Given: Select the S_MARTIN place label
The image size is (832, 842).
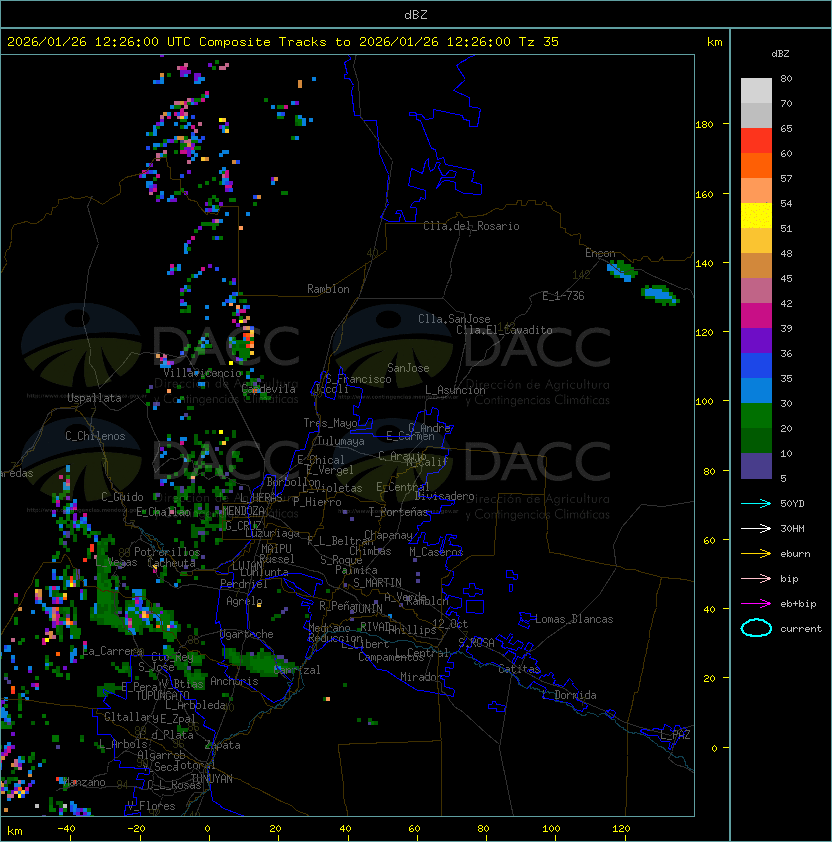Looking at the screenshot, I should tap(377, 582).
